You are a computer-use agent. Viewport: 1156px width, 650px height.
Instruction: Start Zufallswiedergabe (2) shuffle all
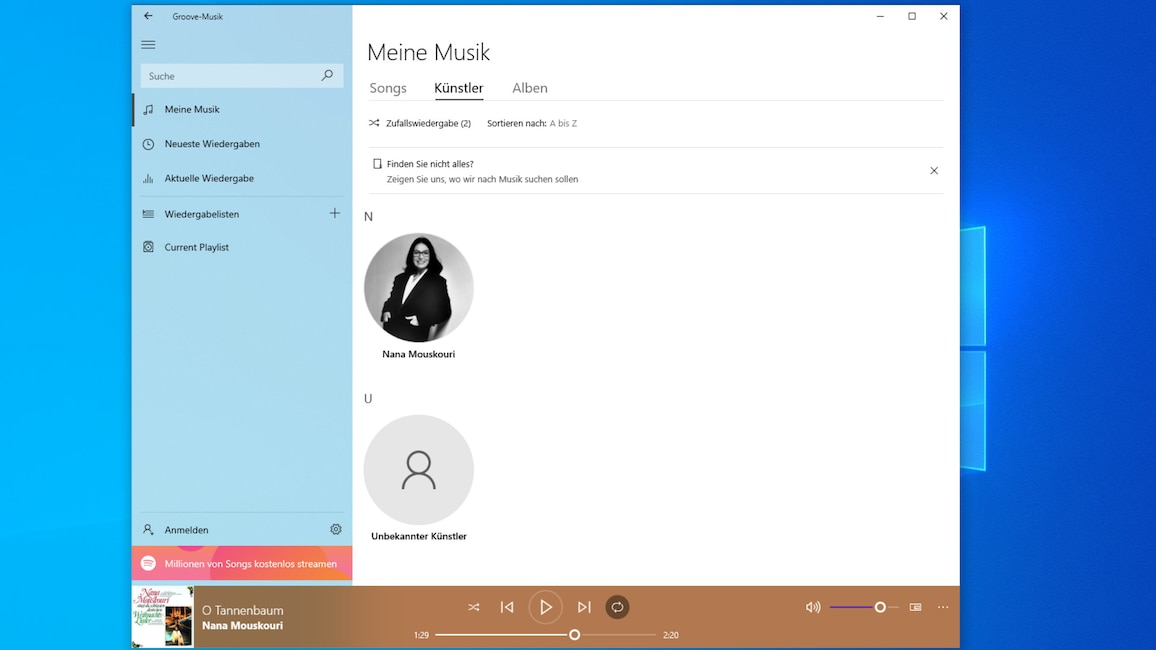pyautogui.click(x=419, y=123)
